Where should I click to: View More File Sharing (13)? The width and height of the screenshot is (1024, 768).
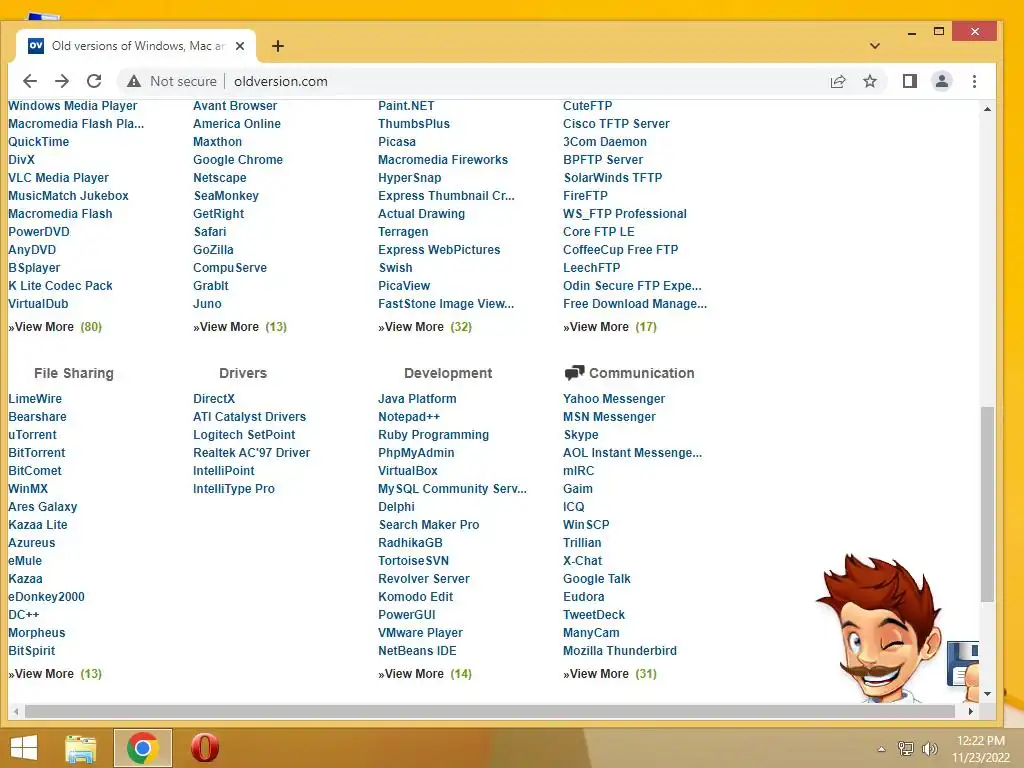[55, 673]
